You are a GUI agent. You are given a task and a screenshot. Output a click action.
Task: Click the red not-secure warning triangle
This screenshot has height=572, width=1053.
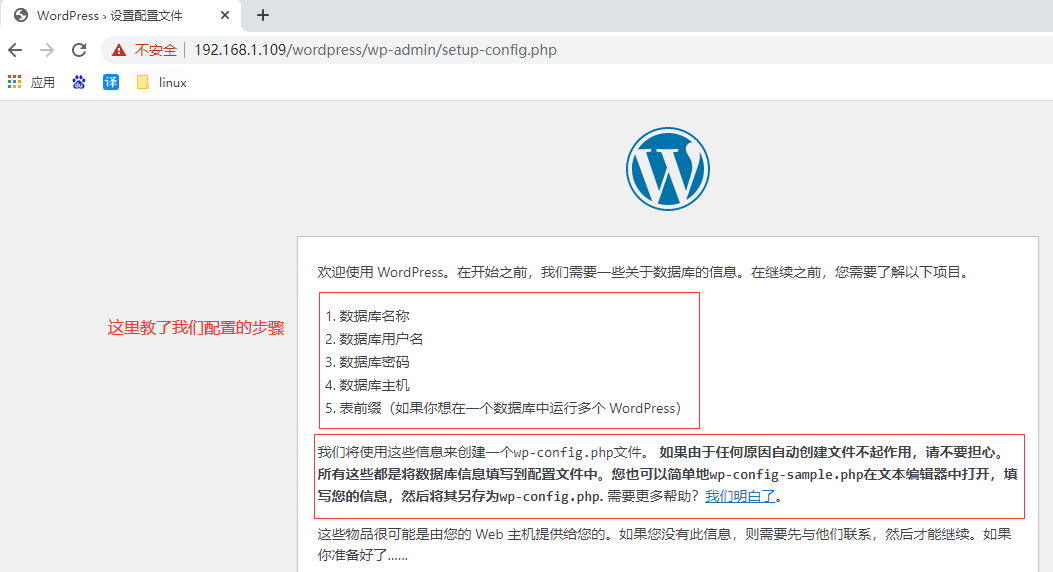119,50
